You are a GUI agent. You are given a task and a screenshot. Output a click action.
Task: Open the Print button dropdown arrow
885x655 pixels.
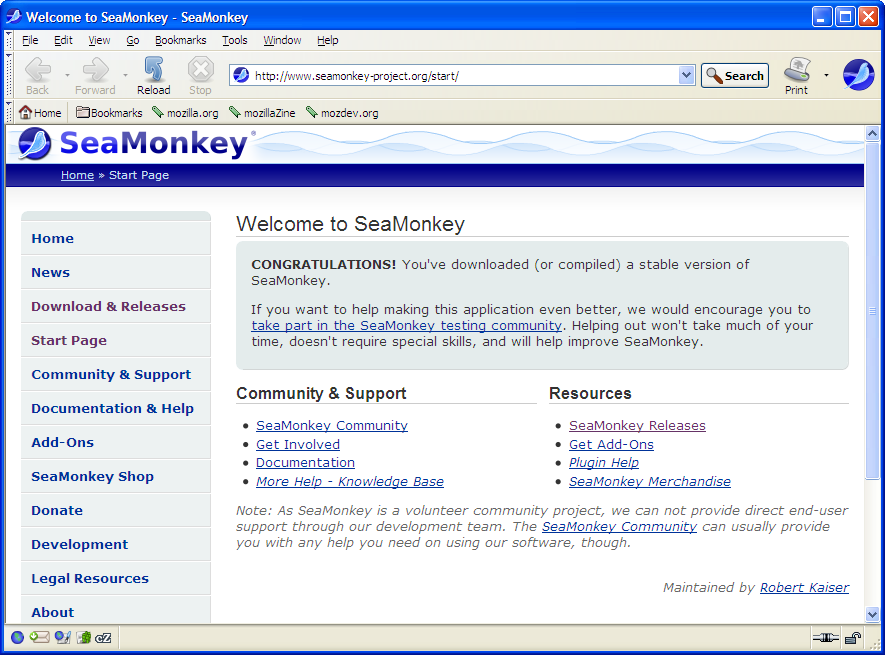point(826,75)
